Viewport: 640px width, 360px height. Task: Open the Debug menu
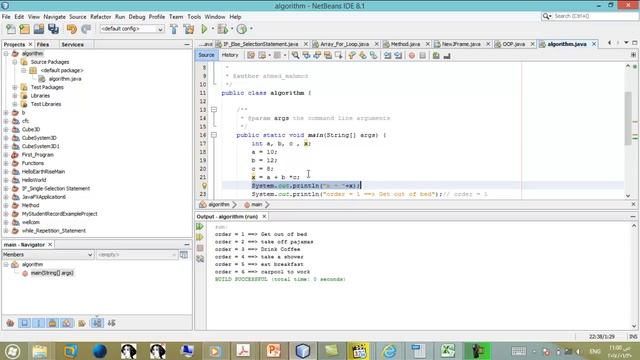tap(137, 17)
